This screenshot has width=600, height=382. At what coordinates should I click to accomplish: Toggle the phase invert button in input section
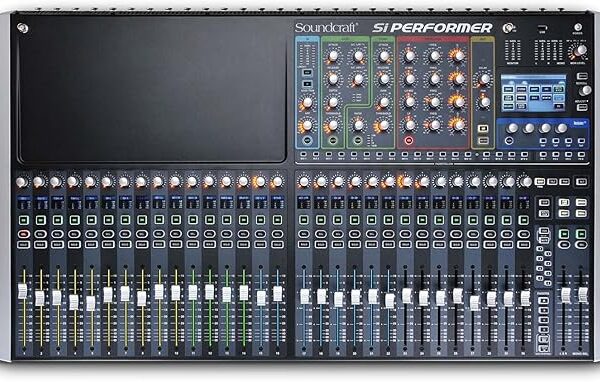(307, 84)
